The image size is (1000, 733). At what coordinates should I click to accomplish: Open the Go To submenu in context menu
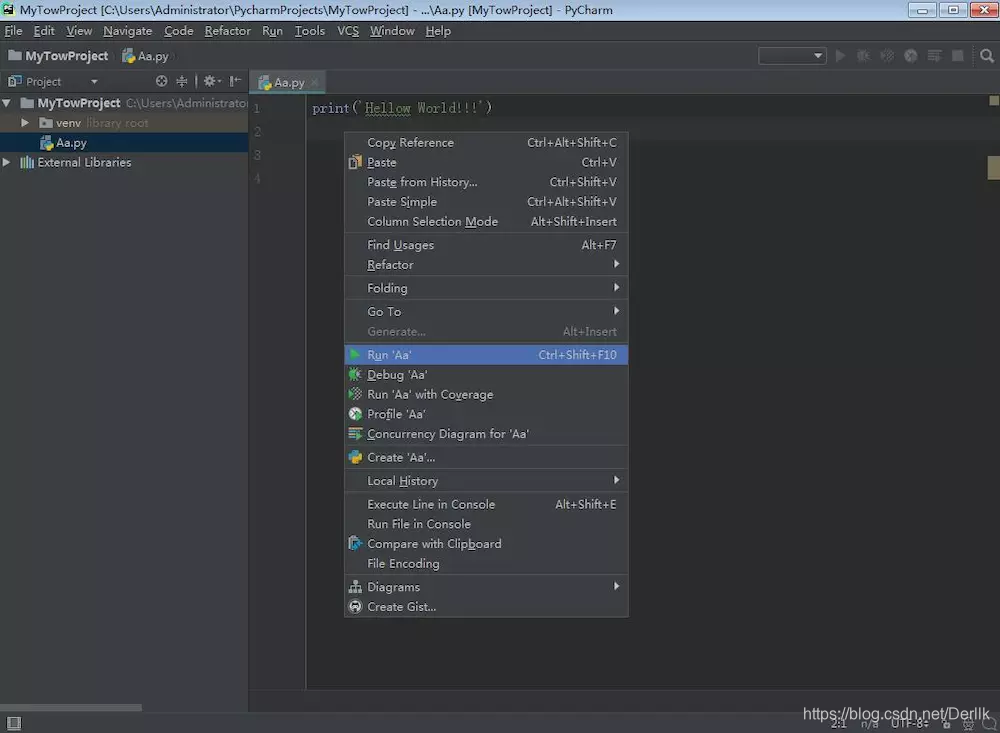(486, 311)
